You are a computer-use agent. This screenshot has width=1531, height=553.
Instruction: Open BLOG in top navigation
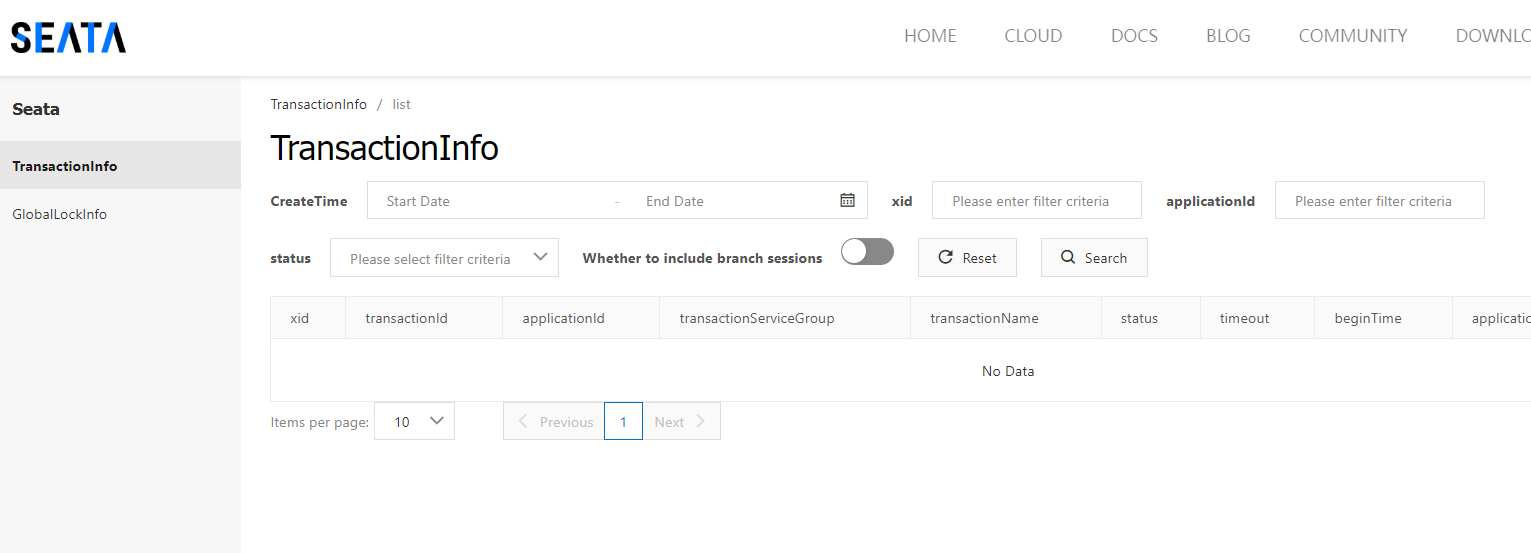[1228, 36]
